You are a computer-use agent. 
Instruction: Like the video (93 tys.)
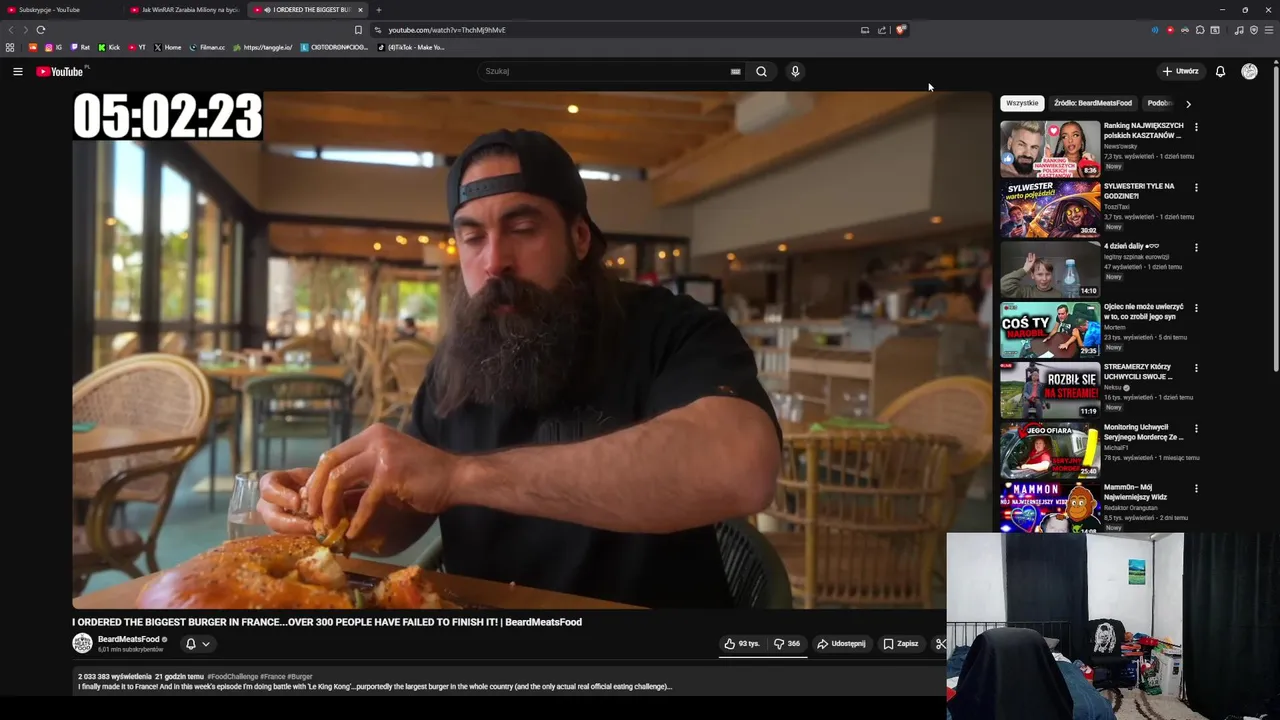[743, 644]
